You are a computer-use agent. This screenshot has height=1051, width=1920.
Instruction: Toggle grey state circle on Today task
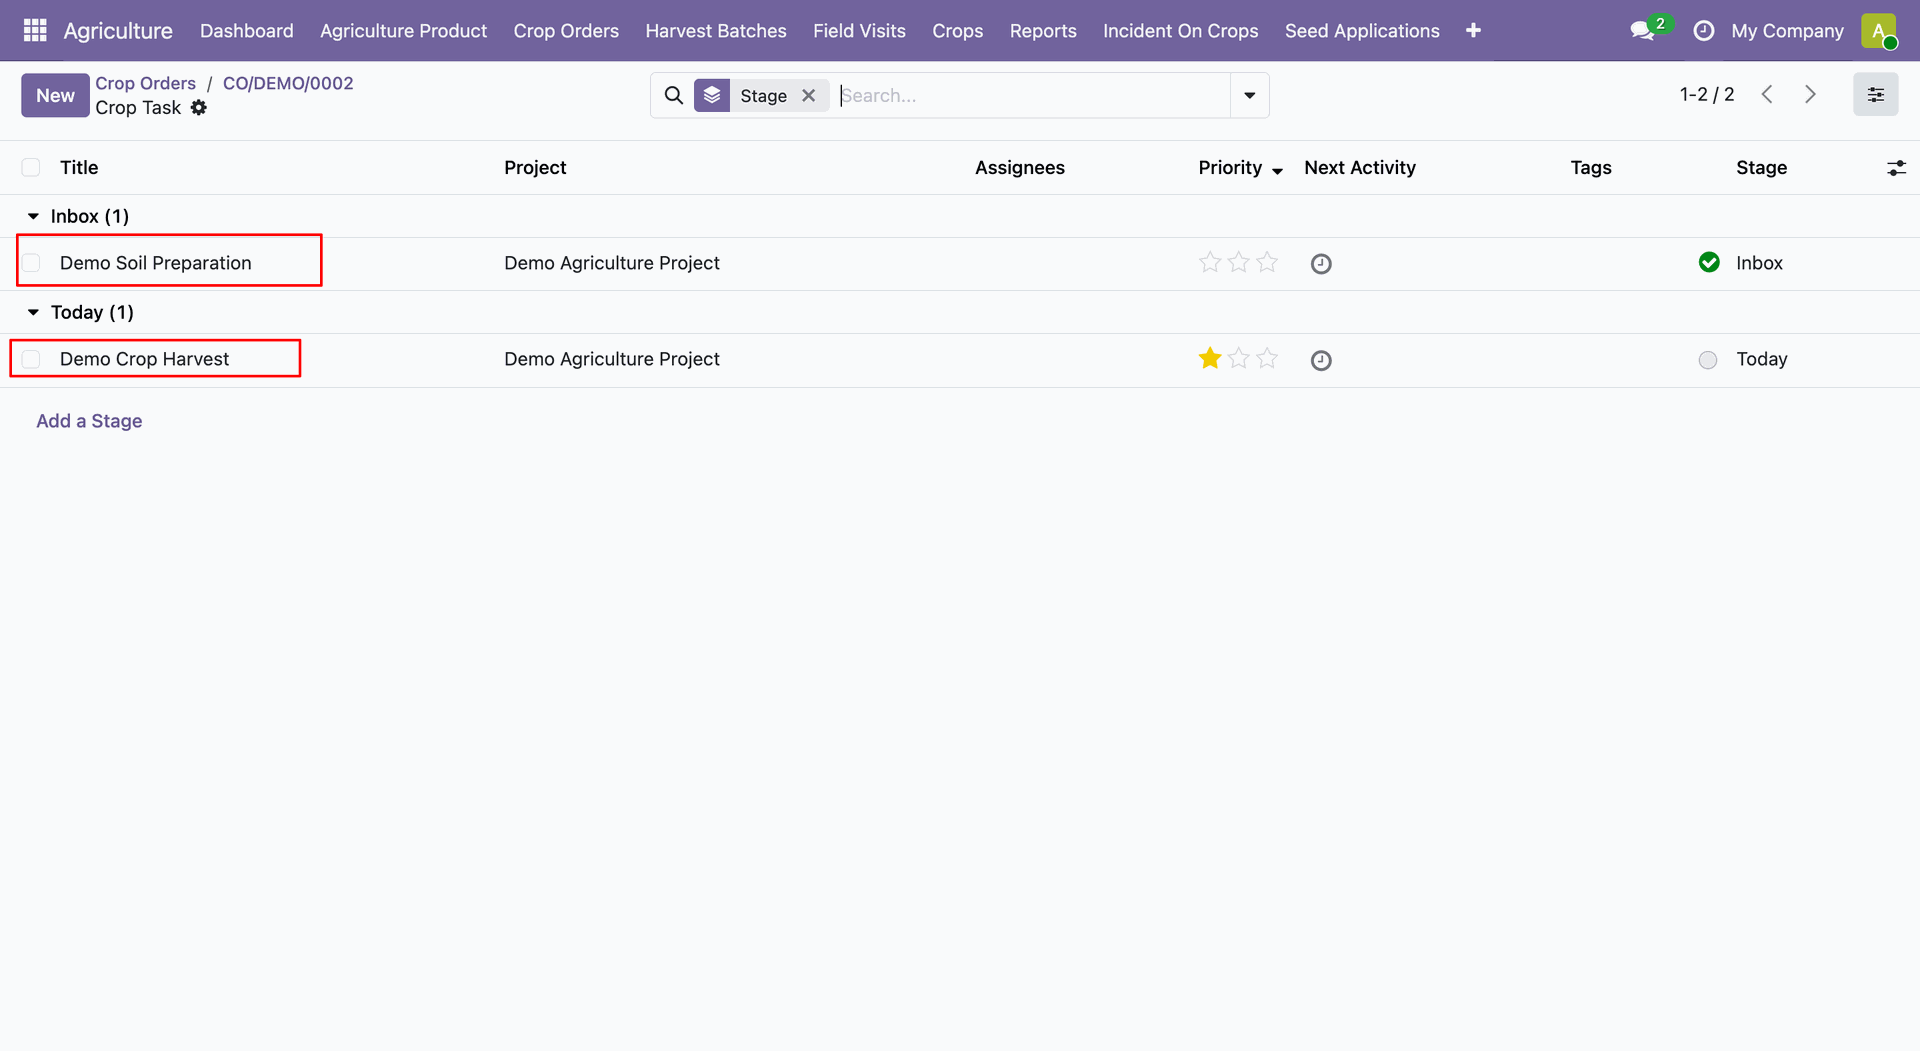tap(1708, 360)
